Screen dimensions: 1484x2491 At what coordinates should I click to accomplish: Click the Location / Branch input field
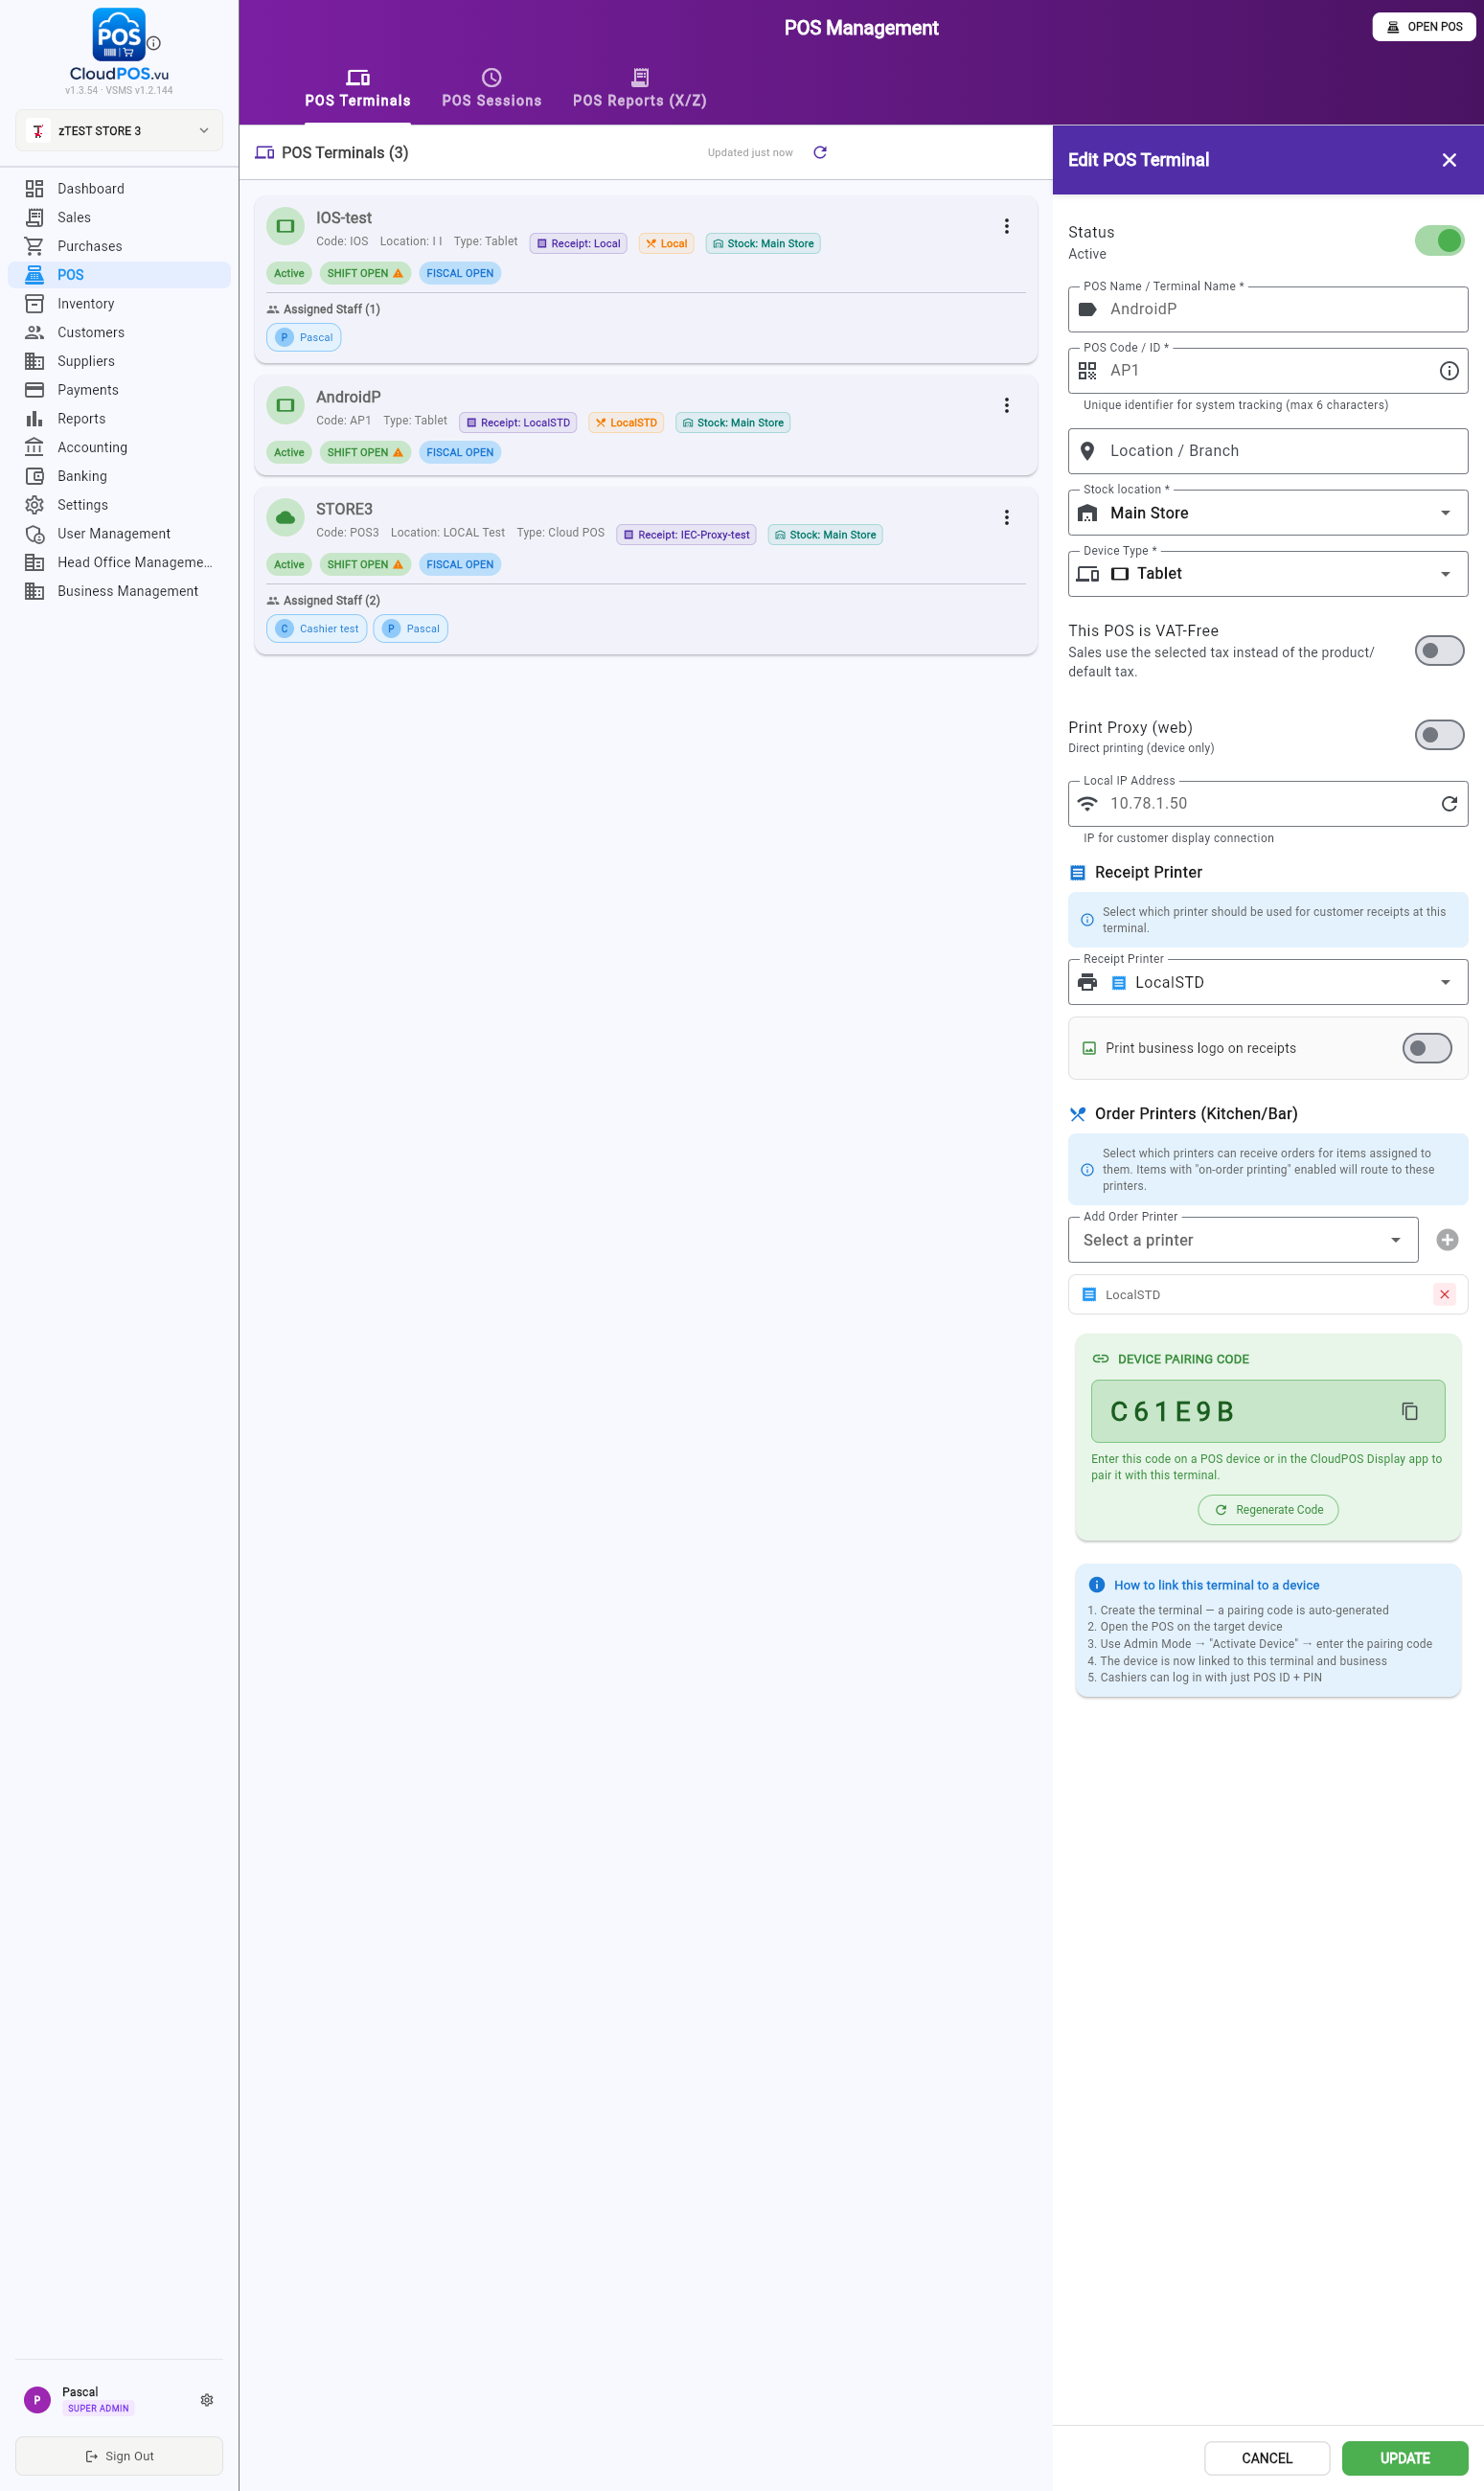[1267, 451]
